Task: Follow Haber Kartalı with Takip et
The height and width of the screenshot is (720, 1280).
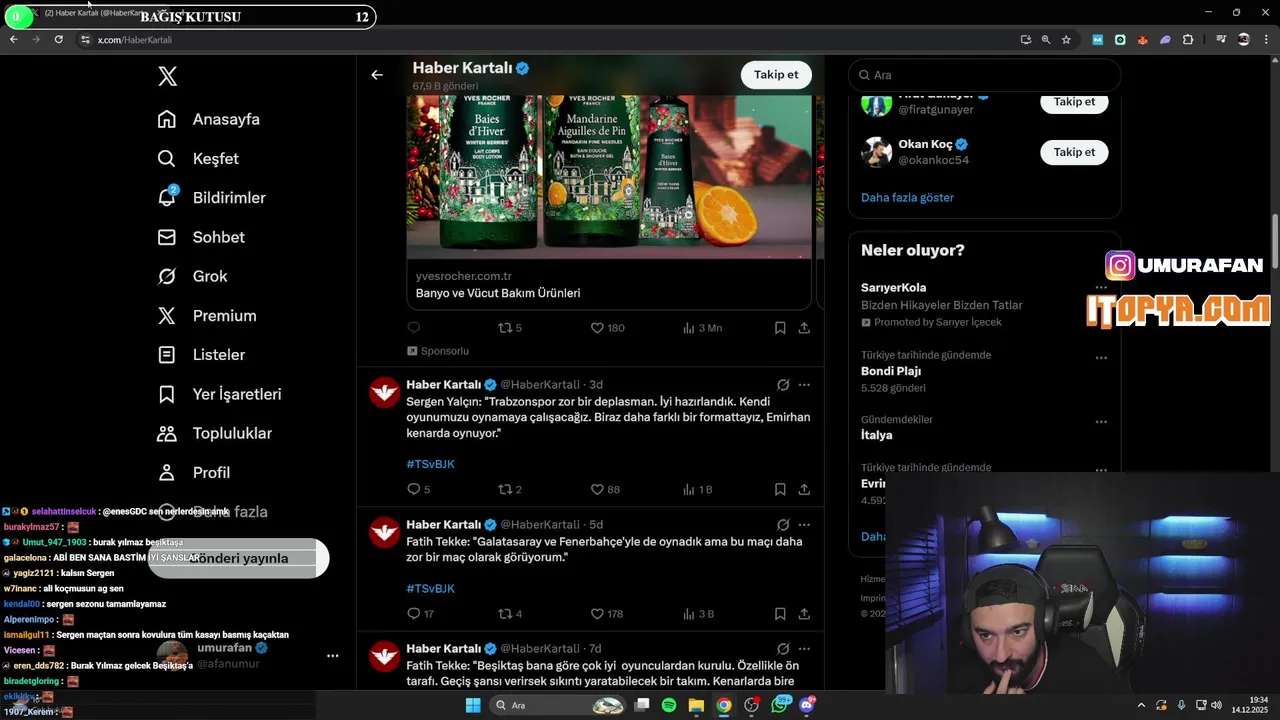Action: [x=776, y=75]
